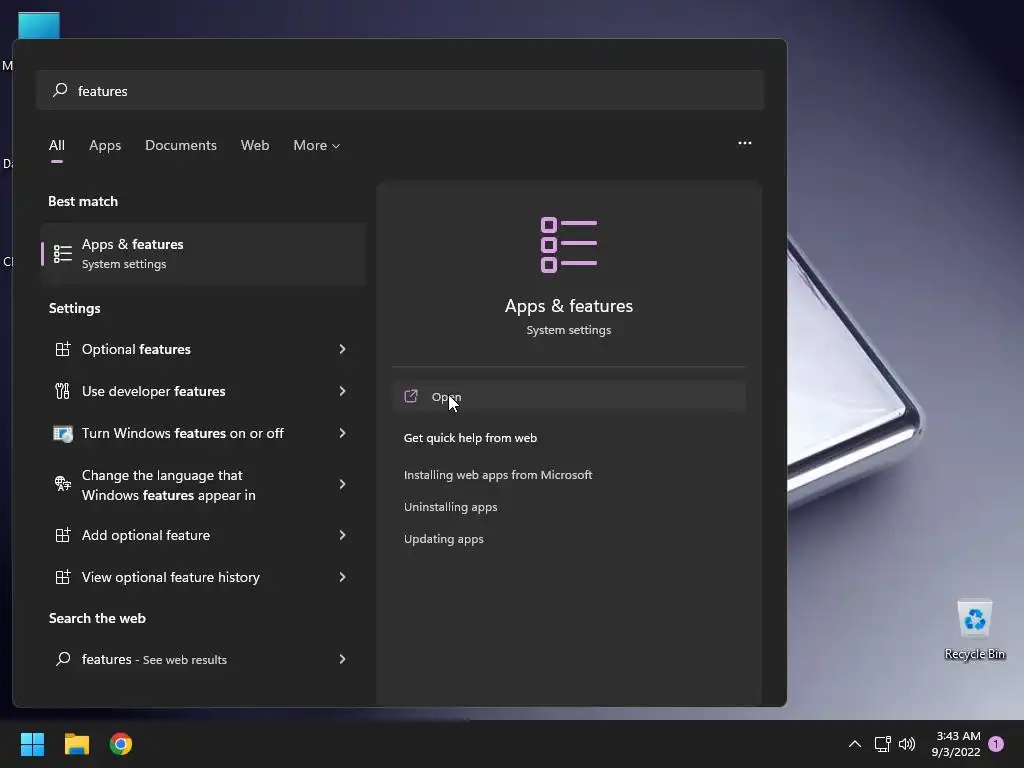The image size is (1024, 768).
Task: Click the large Apps & features preview icon
Action: [569, 245]
